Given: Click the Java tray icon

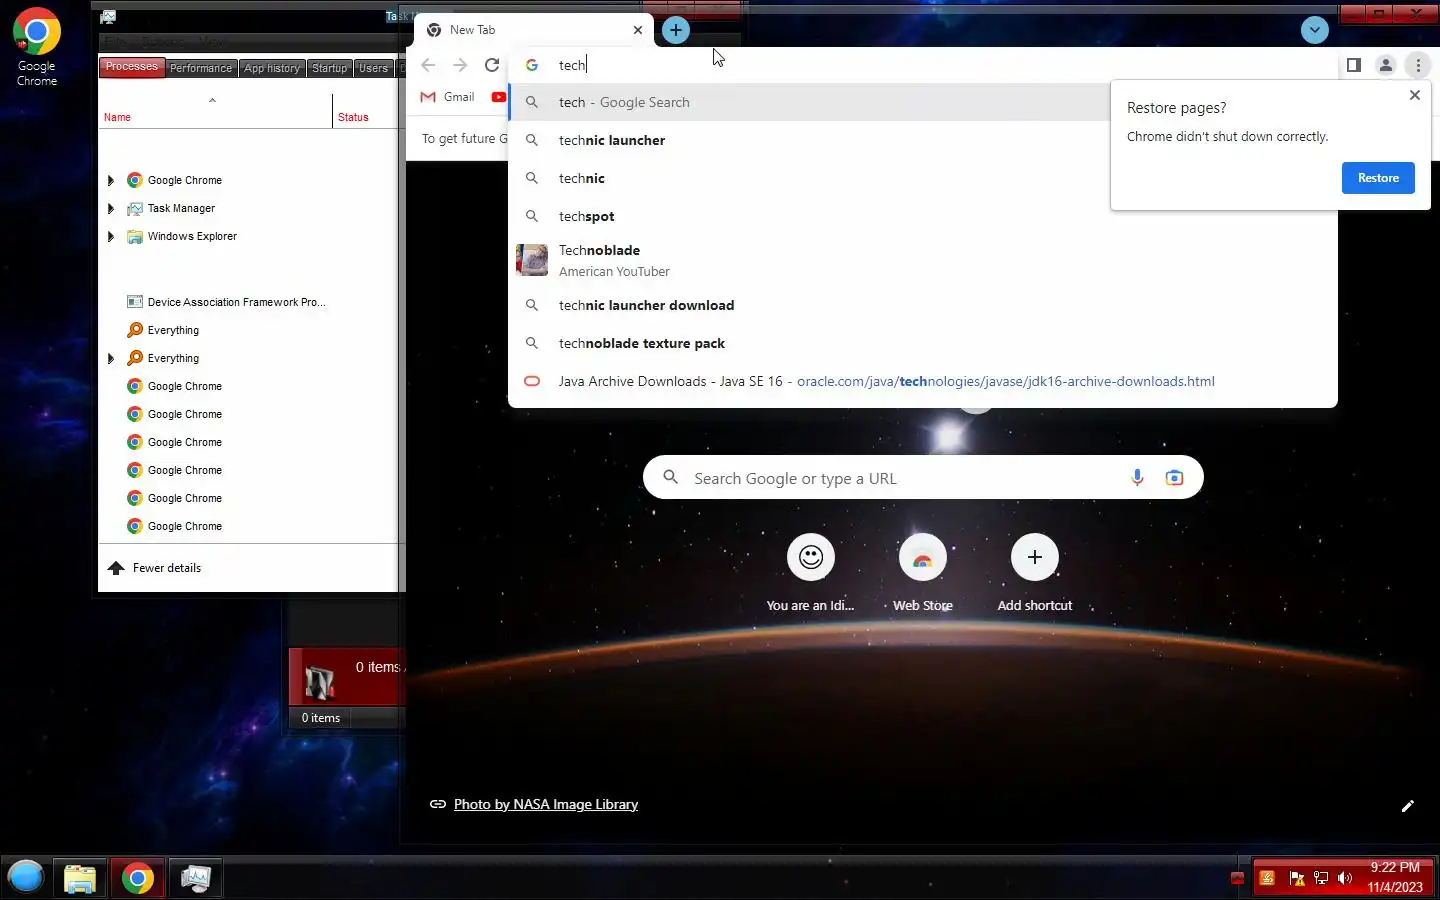Looking at the screenshot, I should tap(1267, 878).
